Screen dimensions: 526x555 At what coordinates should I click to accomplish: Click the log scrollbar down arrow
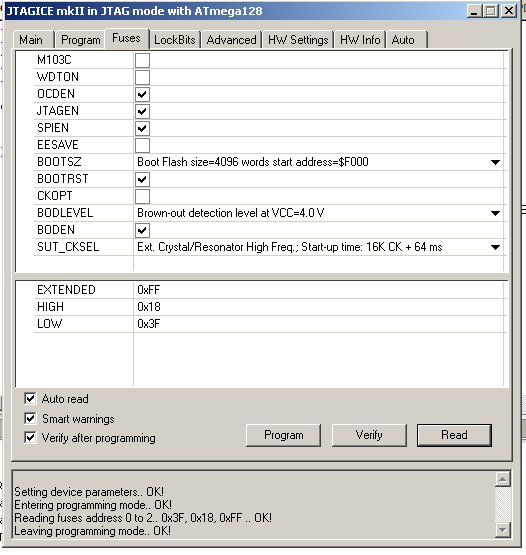(x=503, y=530)
